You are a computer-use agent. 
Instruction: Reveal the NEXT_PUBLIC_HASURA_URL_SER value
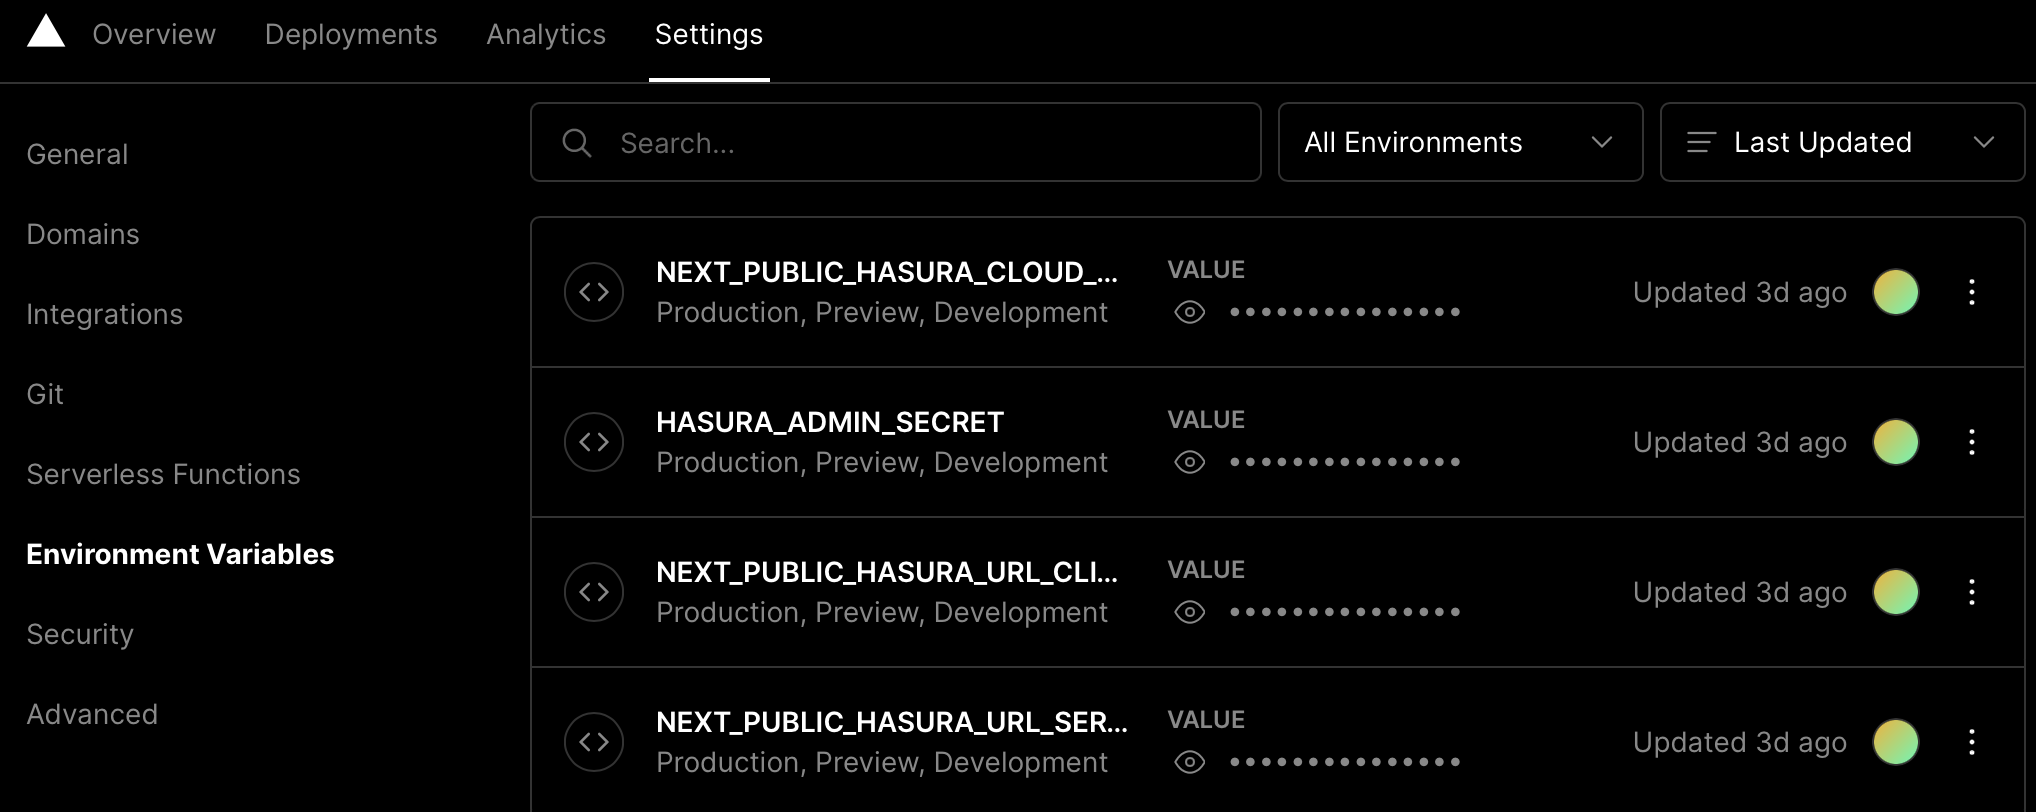pyautogui.click(x=1189, y=762)
